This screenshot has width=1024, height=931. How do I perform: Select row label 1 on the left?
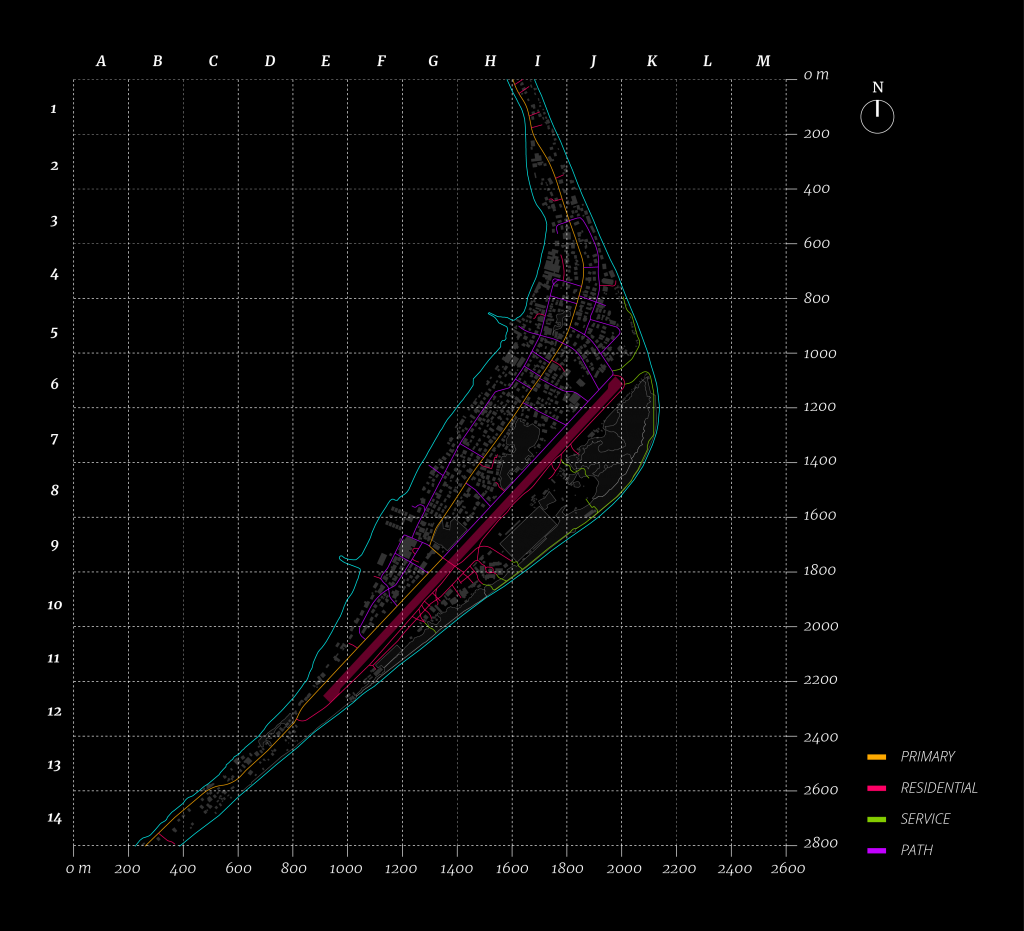(54, 109)
